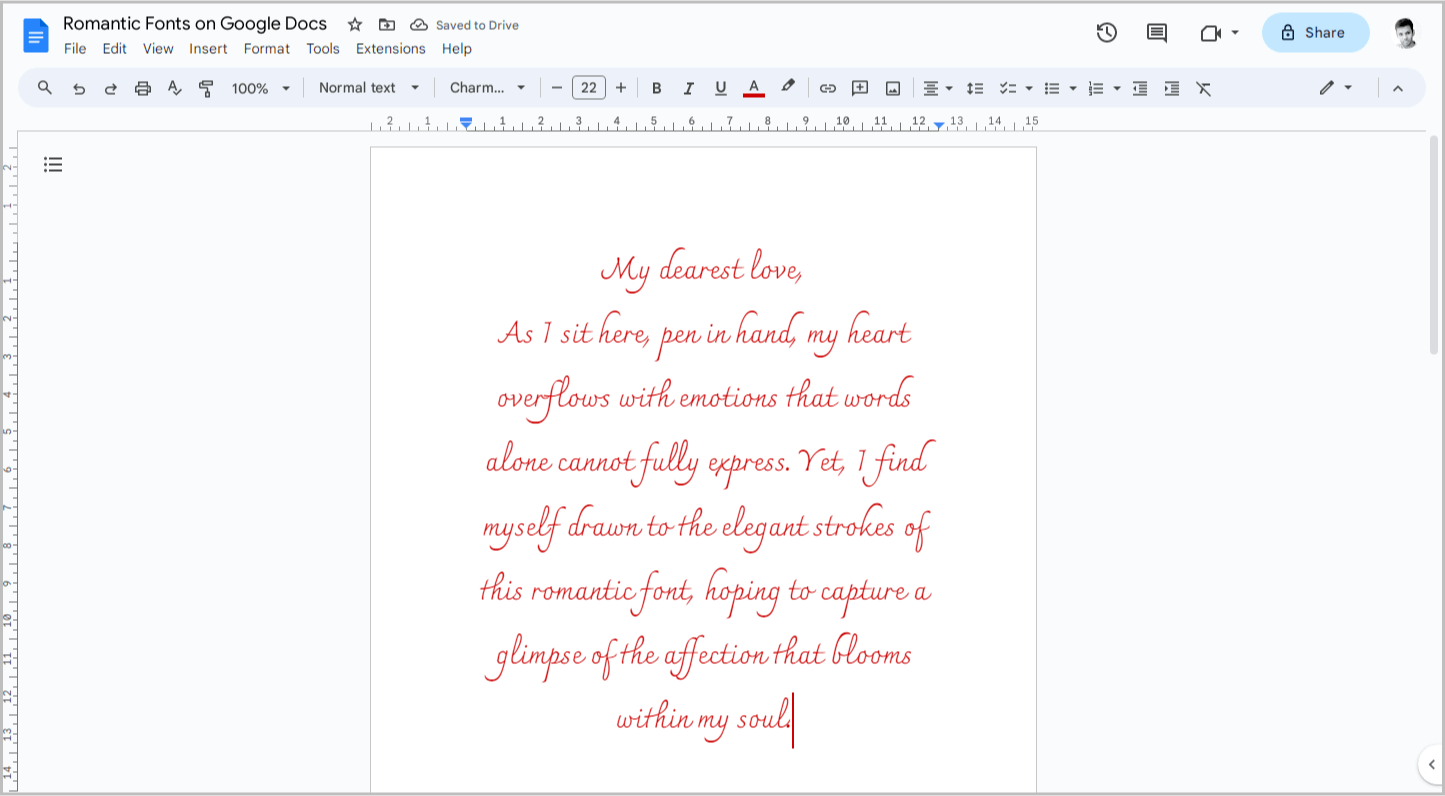This screenshot has width=1445, height=796.
Task: Open the Edit menu
Action: click(114, 49)
